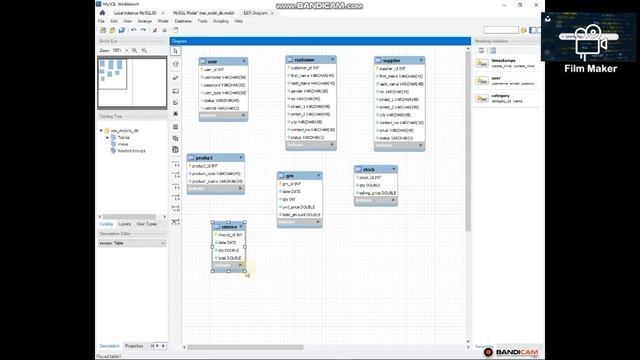Open the Description Editor object dropdown
This screenshot has width=640, height=360.
[x=132, y=243]
